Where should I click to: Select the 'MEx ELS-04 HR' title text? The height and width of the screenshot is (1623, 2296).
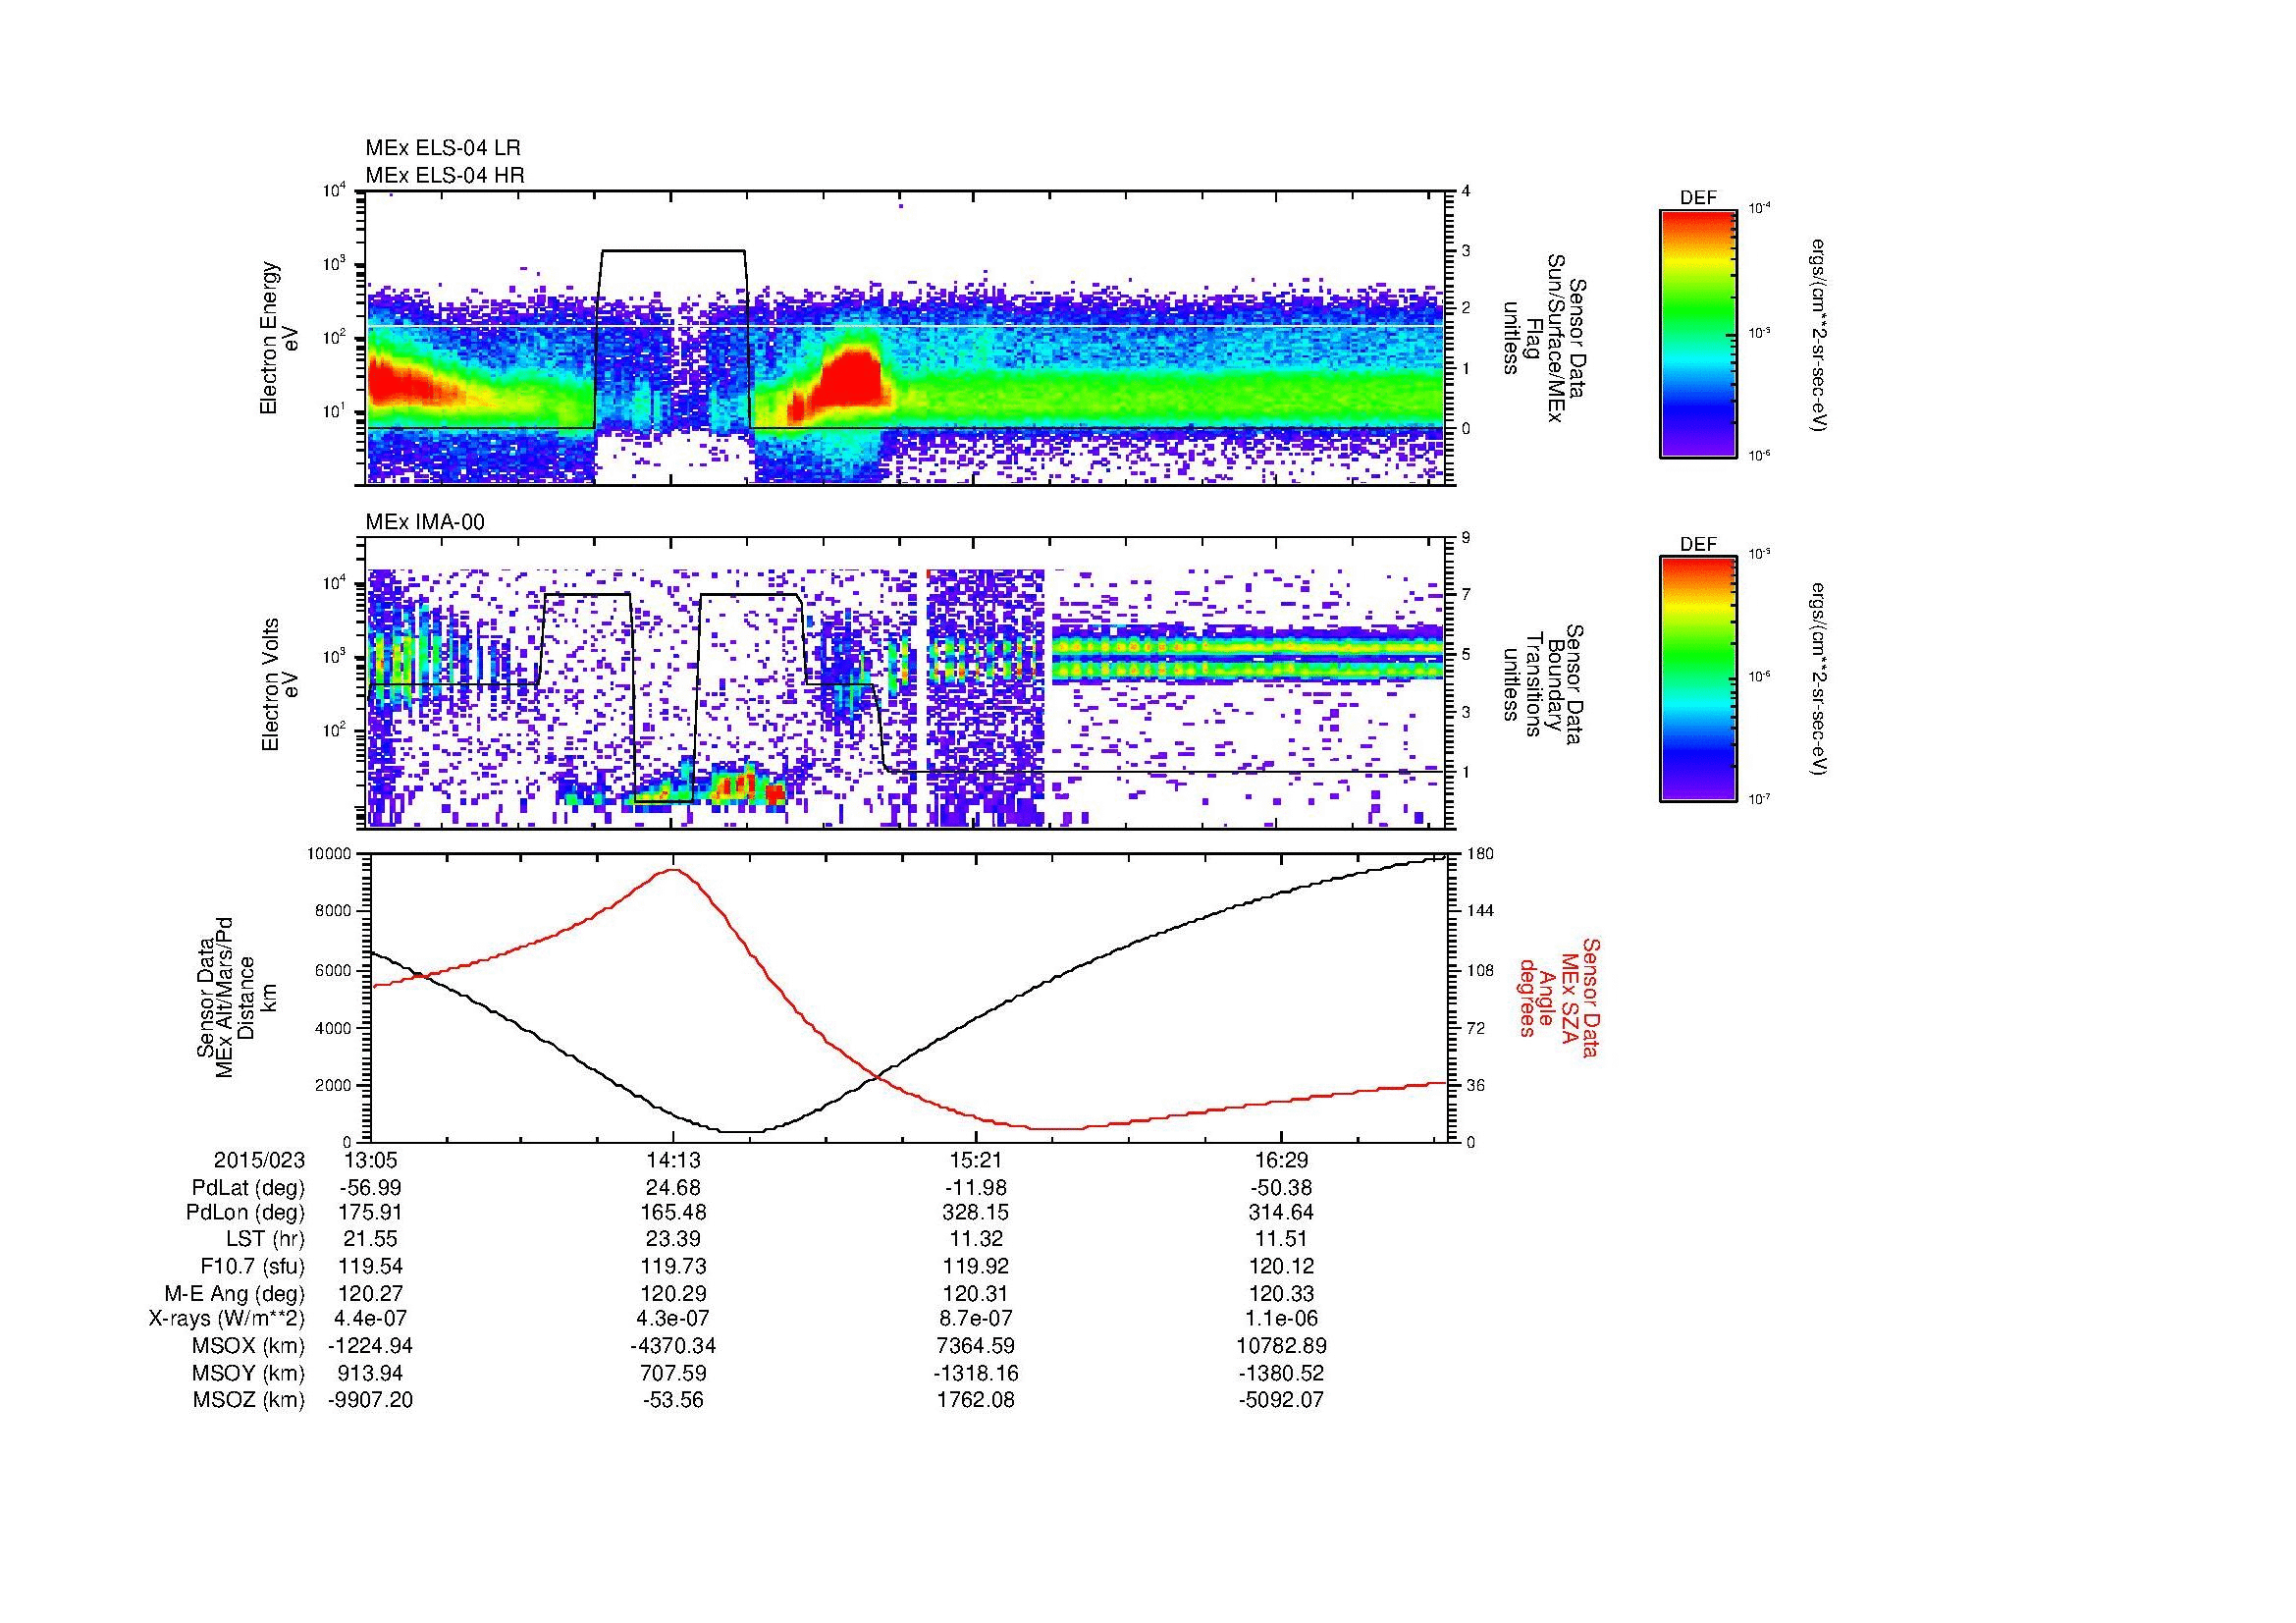pos(445,176)
